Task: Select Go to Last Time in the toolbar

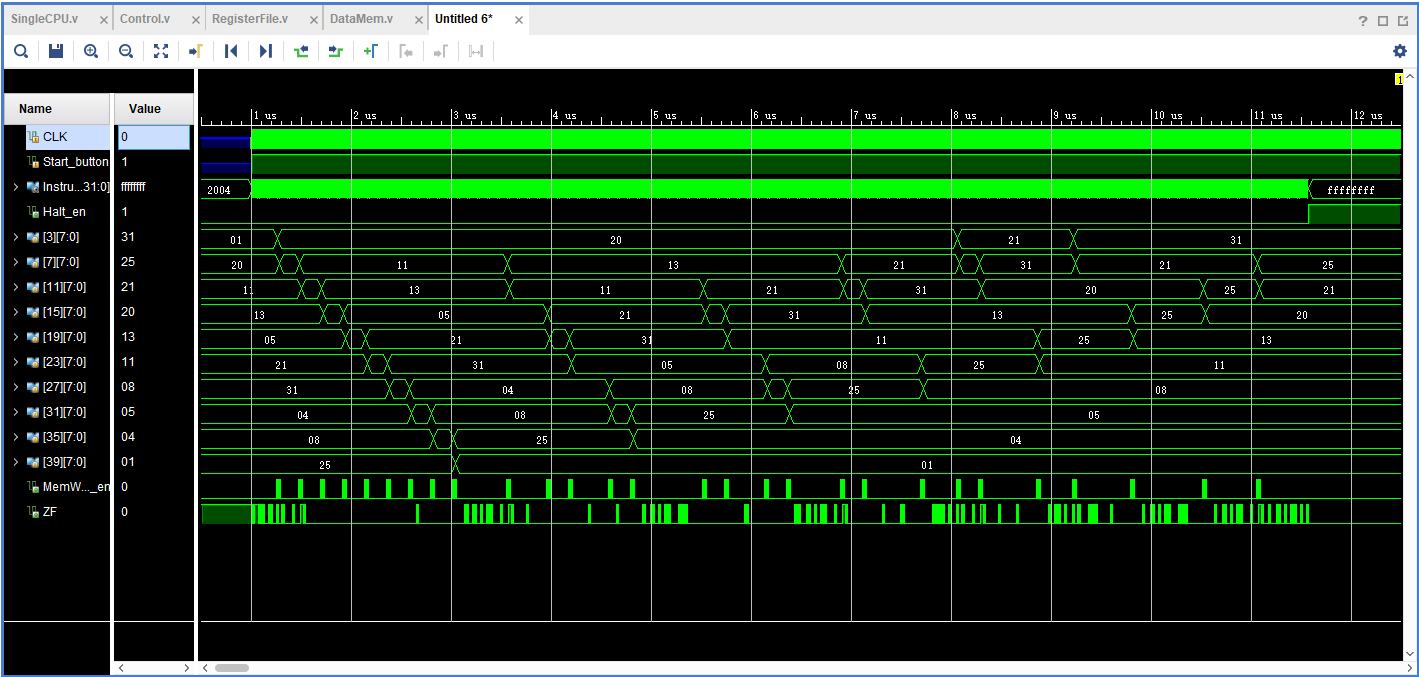Action: [265, 51]
